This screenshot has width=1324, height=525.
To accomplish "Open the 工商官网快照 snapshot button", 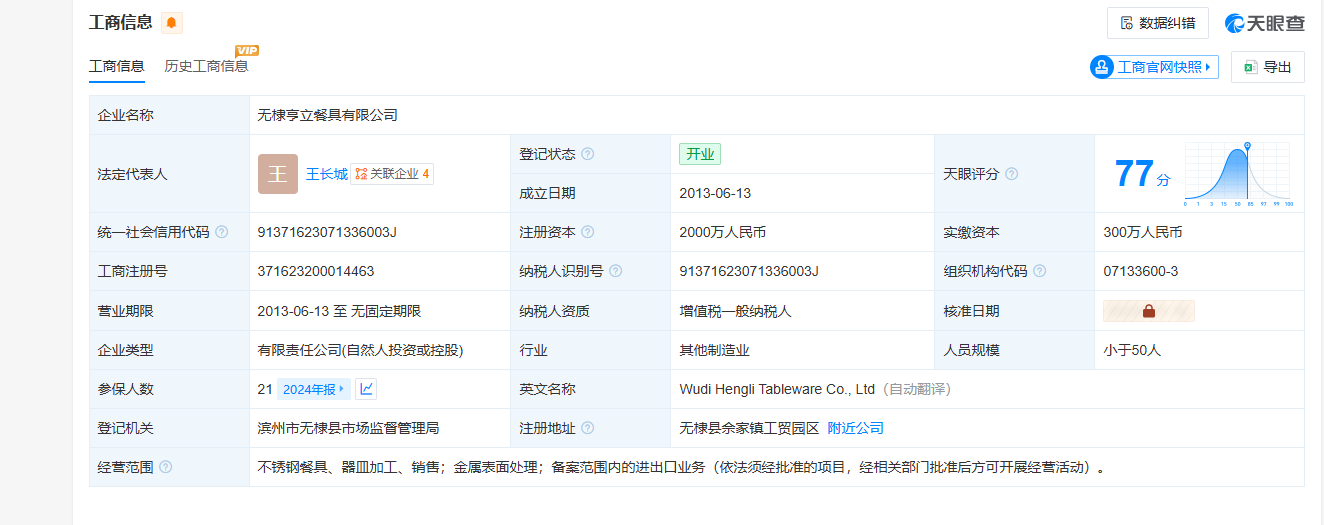I will (x=1154, y=67).
